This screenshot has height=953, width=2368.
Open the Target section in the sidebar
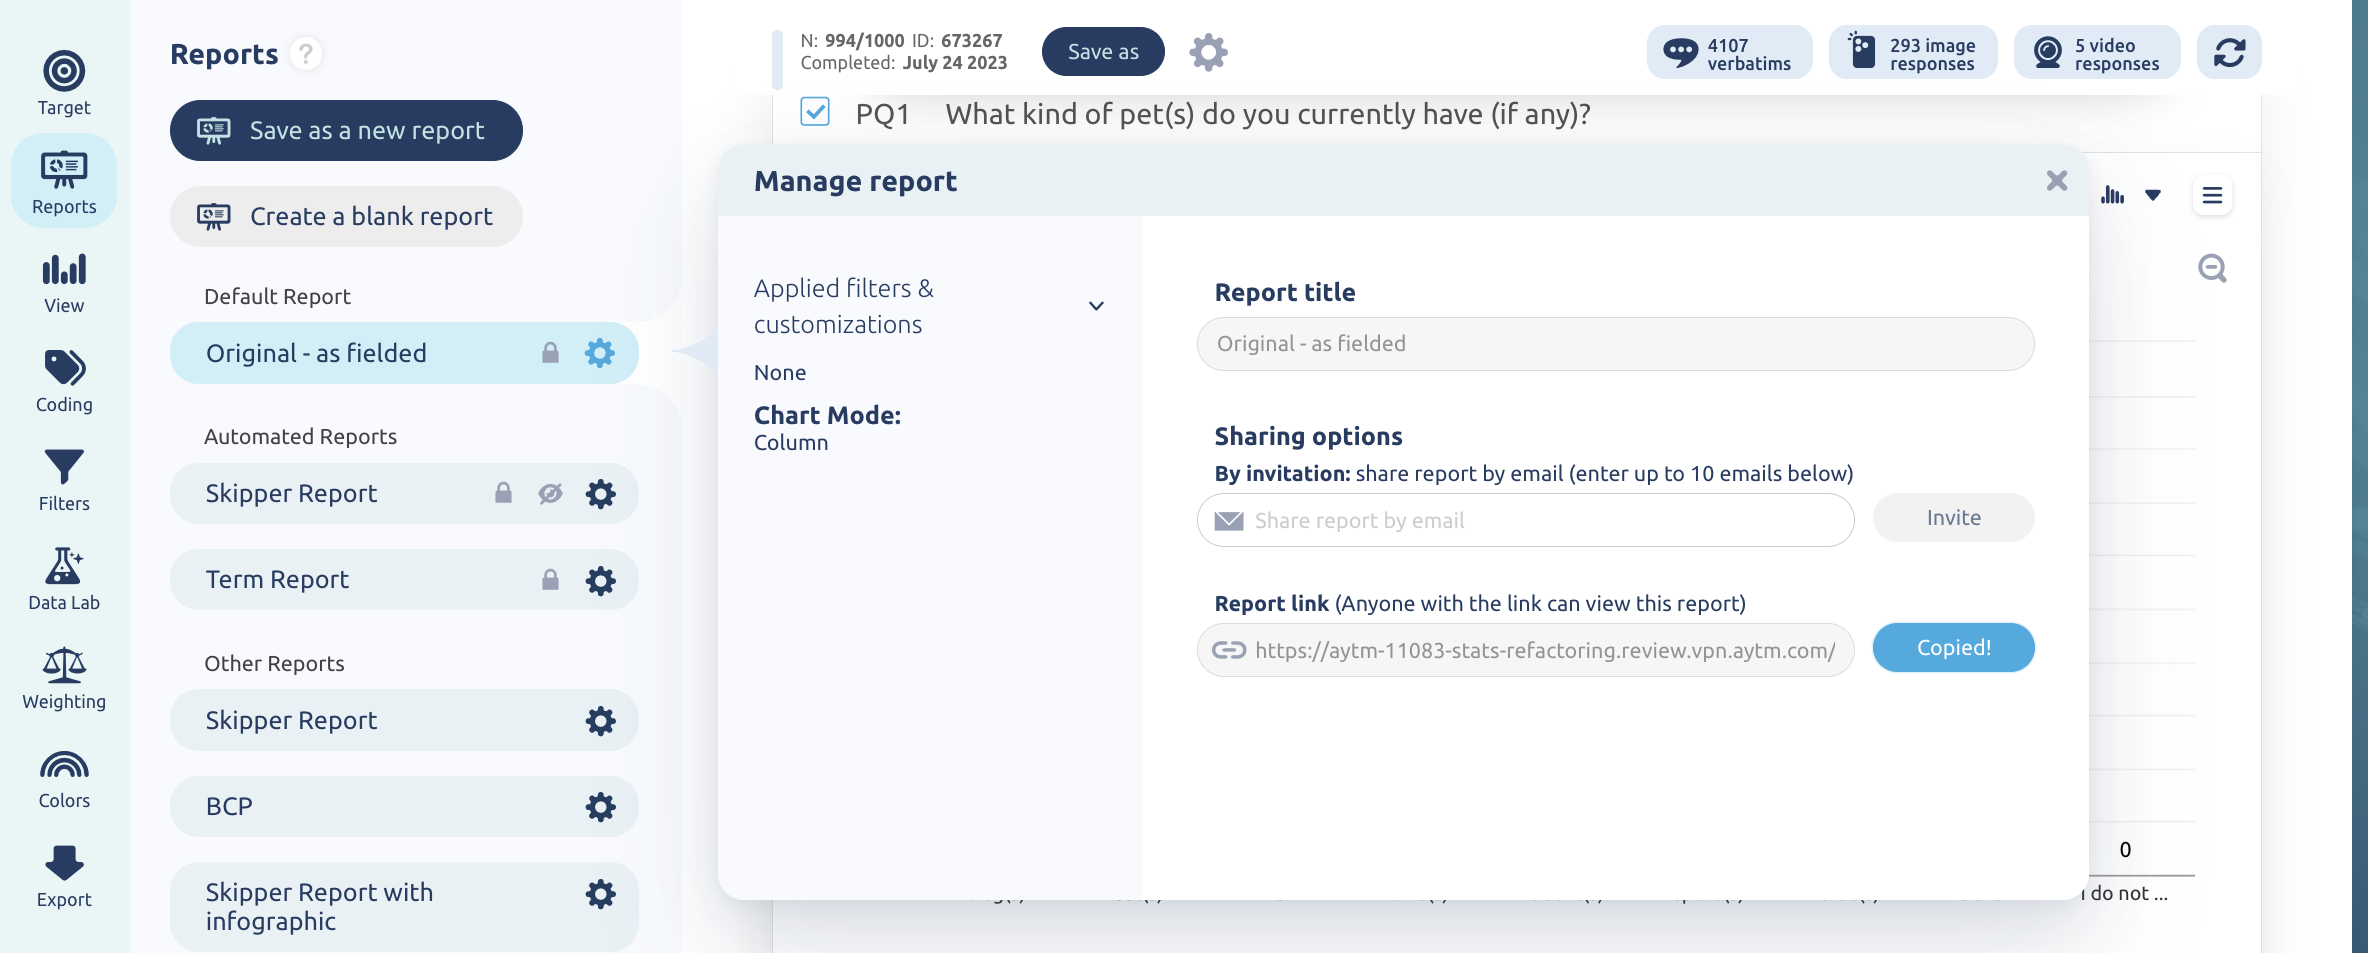pos(64,83)
